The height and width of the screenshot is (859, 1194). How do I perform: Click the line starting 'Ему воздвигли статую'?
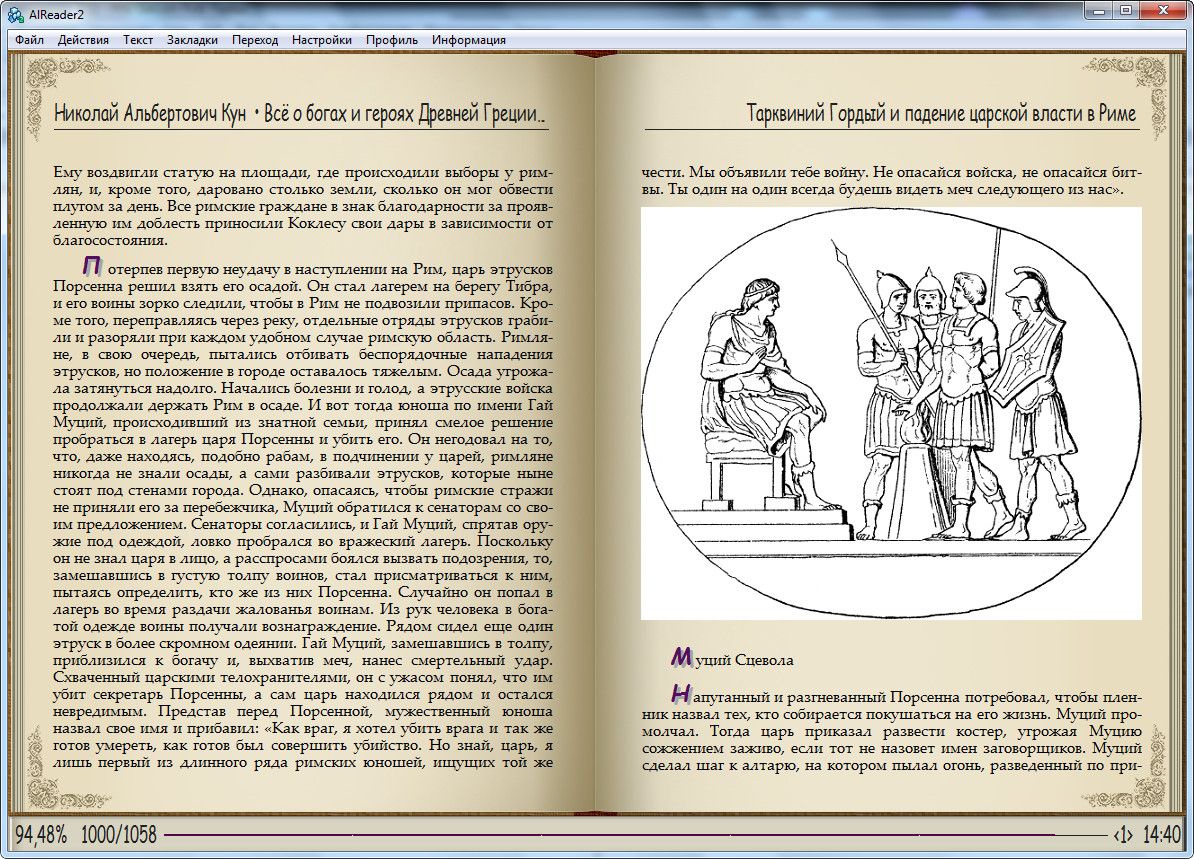point(303,172)
